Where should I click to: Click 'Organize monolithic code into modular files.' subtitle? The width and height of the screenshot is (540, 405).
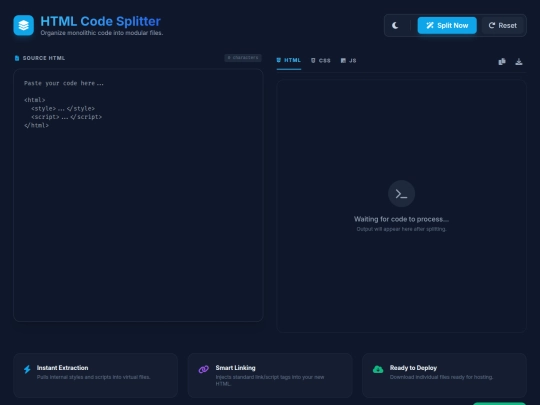(x=102, y=33)
